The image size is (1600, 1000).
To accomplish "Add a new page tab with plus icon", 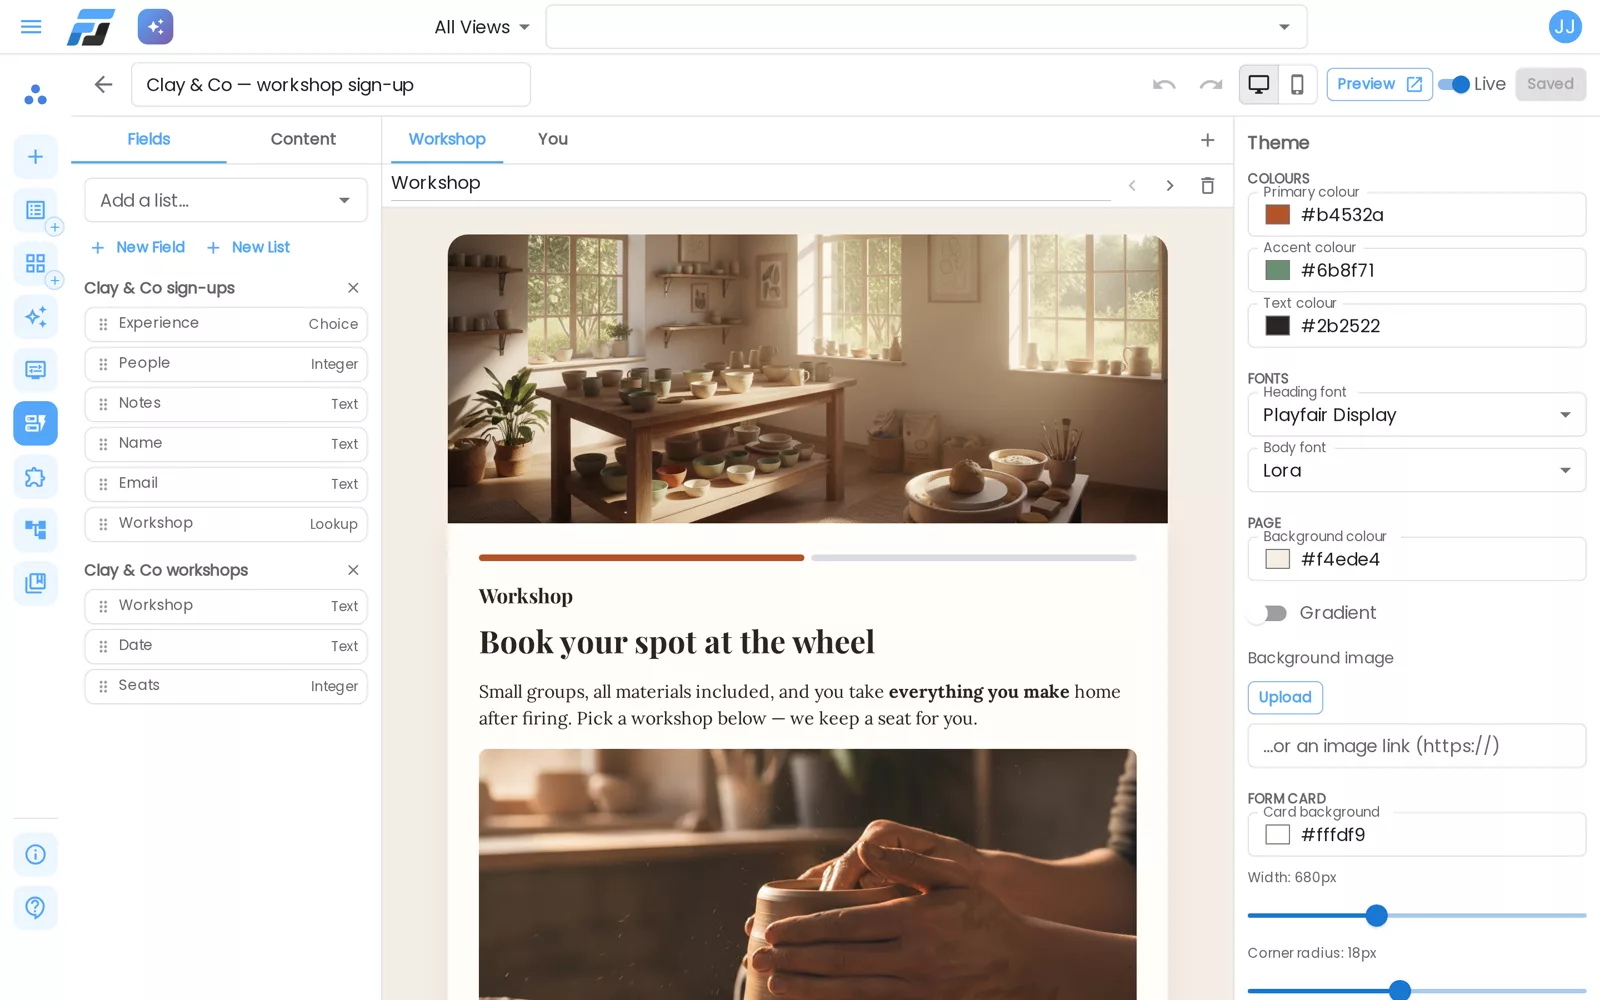I will tap(1208, 140).
